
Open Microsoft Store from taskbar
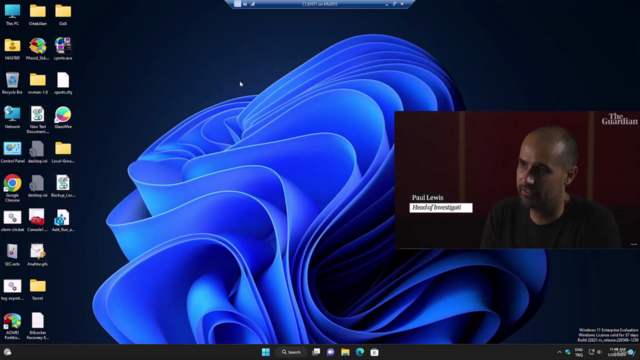point(374,352)
